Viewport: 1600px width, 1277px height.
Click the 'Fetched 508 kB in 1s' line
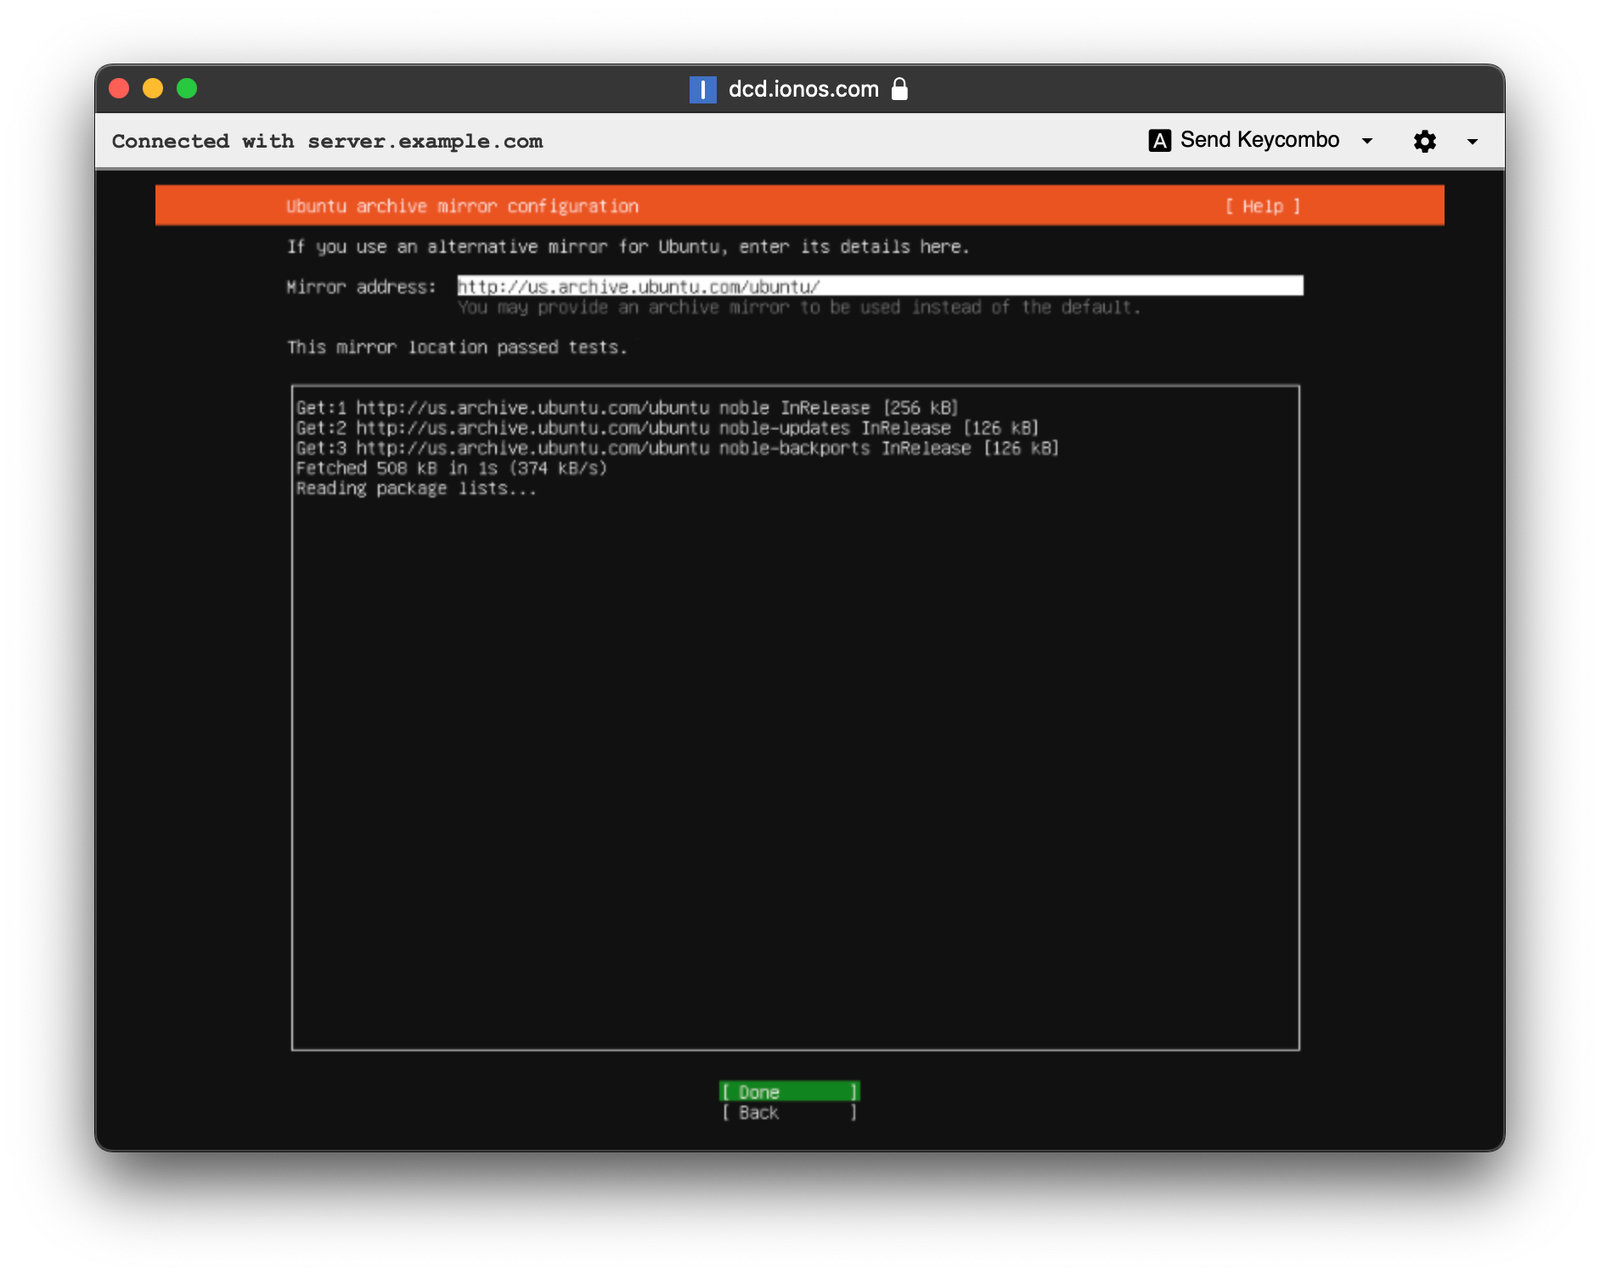[451, 468]
